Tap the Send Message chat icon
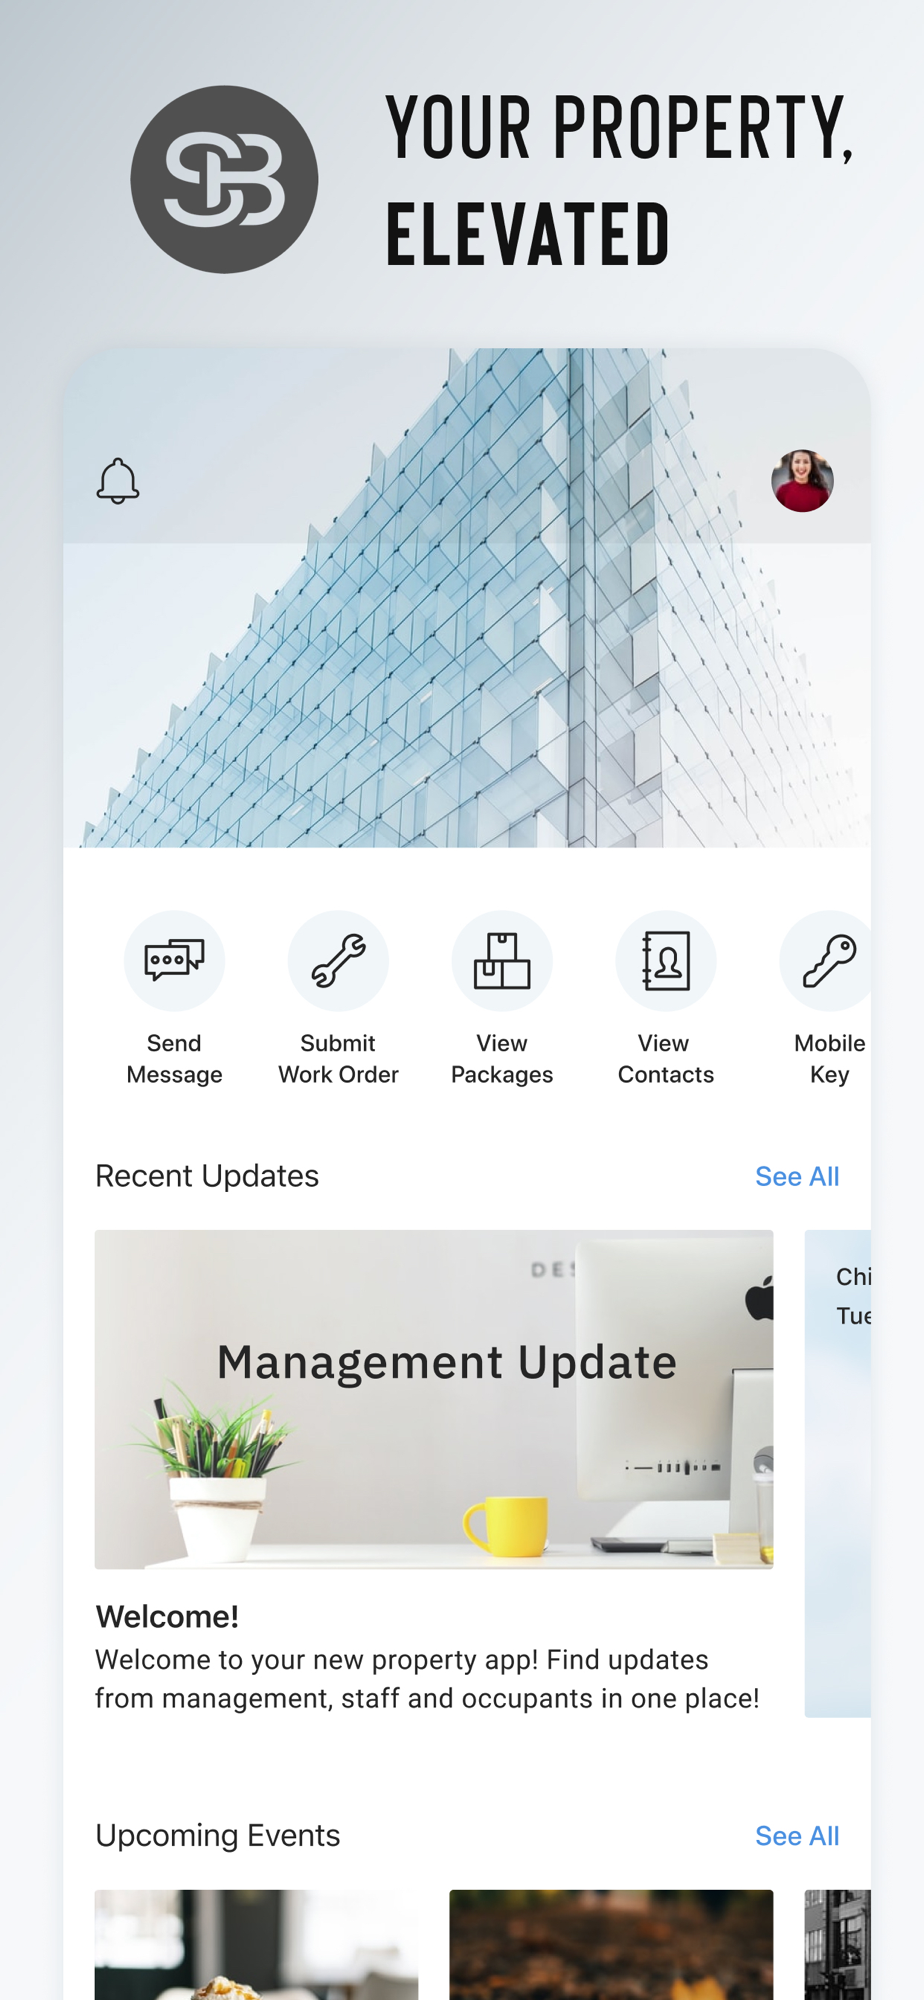Screen dimensions: 924x2000 (x=174, y=961)
